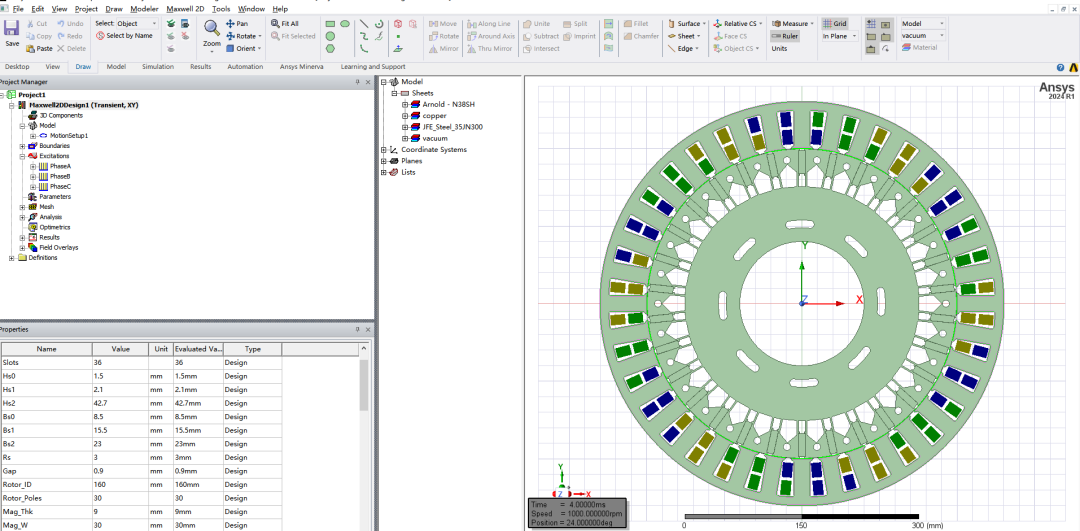Expand the copper sheets node

(405, 116)
